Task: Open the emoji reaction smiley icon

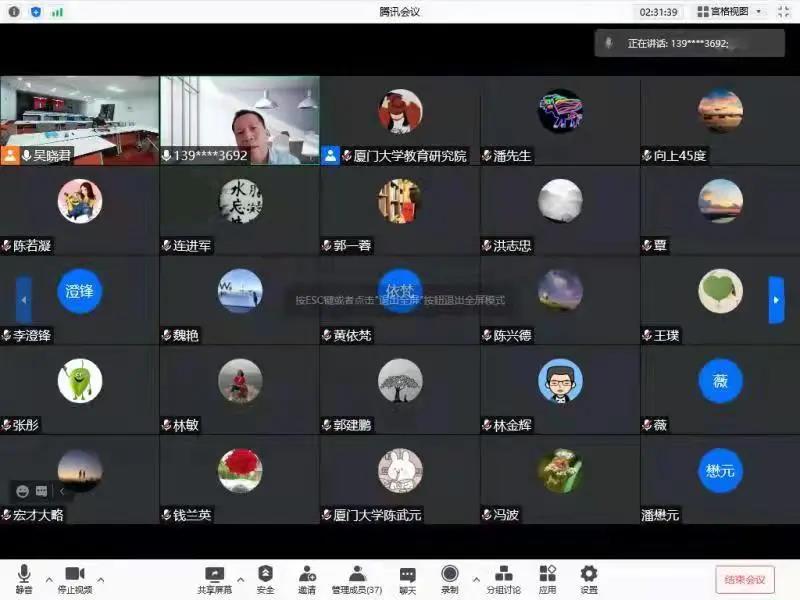Action: 23,491
